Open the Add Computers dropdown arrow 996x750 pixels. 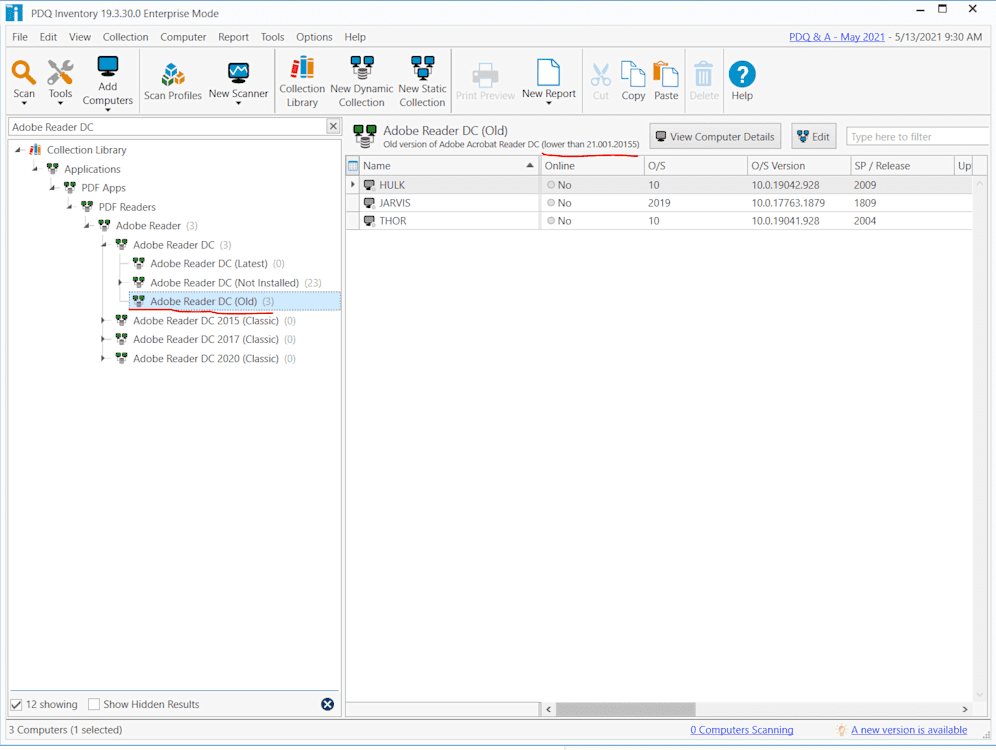107,110
